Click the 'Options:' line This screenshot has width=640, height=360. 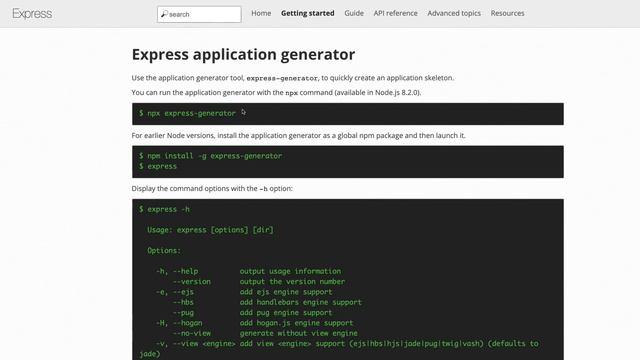click(x=164, y=250)
